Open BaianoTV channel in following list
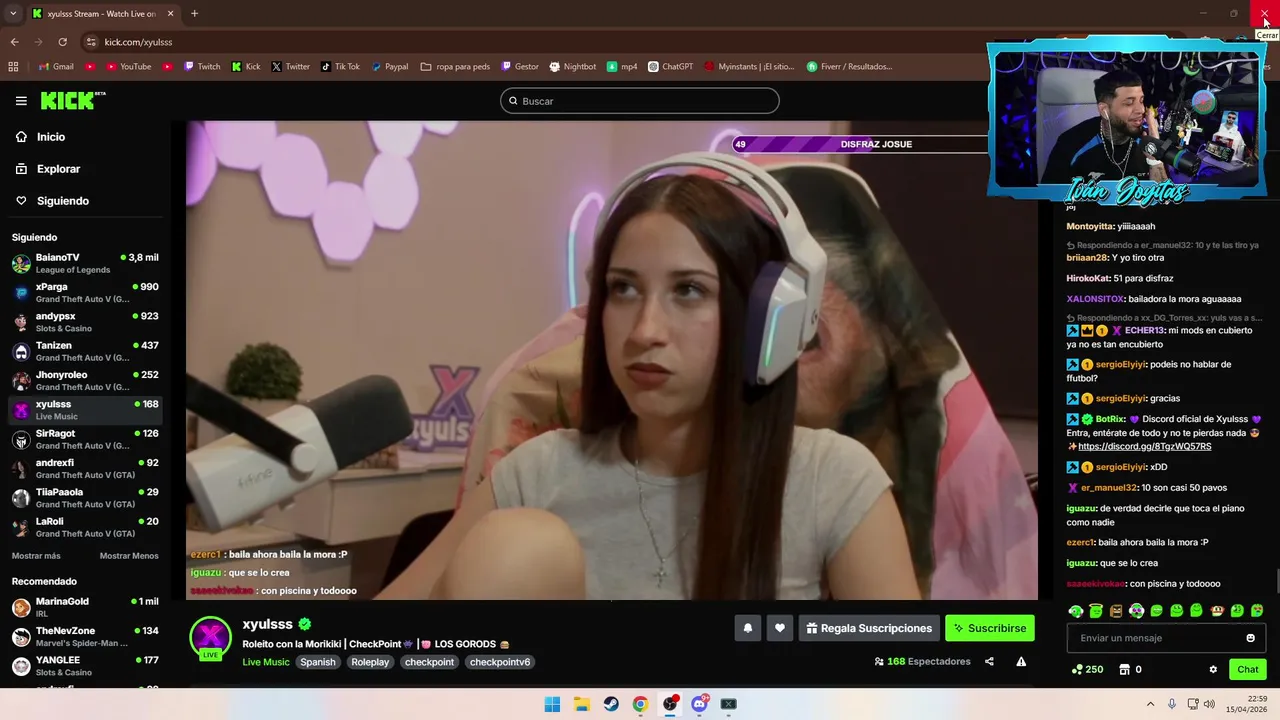The height and width of the screenshot is (720, 1280). point(85,263)
